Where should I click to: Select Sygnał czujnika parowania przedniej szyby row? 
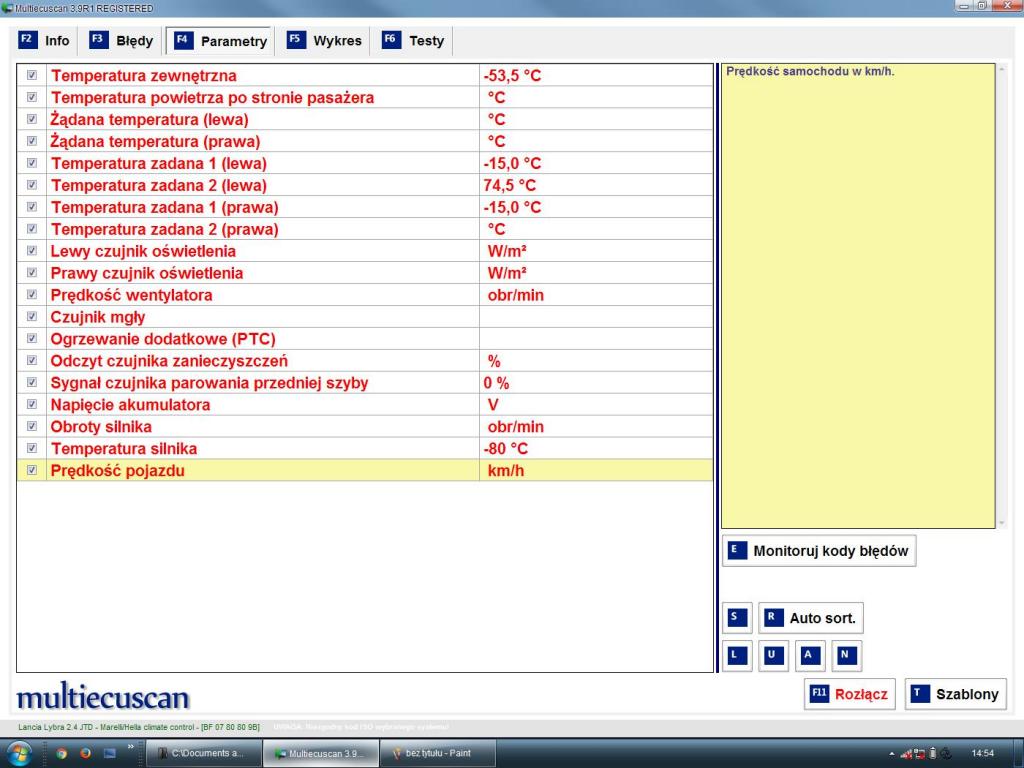[364, 383]
